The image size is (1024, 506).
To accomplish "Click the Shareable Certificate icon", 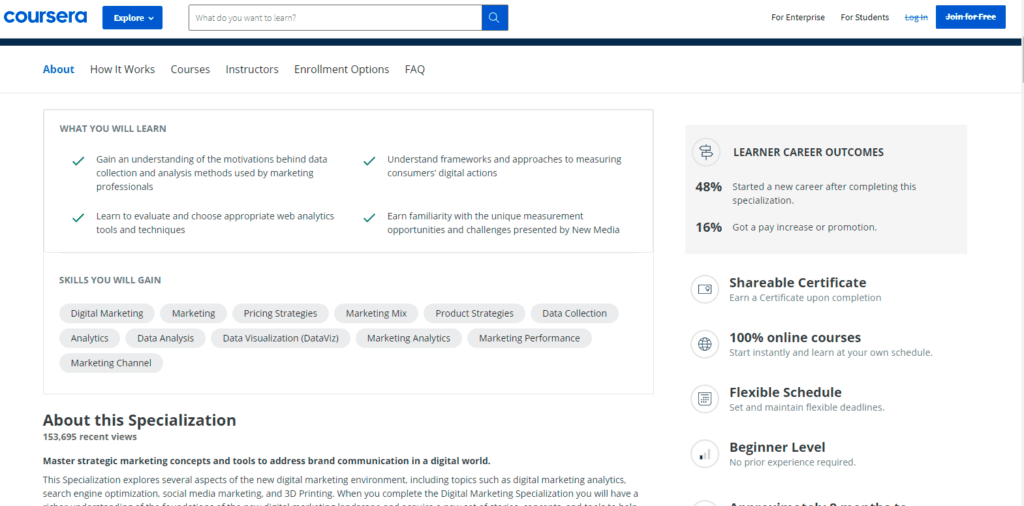I will (x=705, y=290).
